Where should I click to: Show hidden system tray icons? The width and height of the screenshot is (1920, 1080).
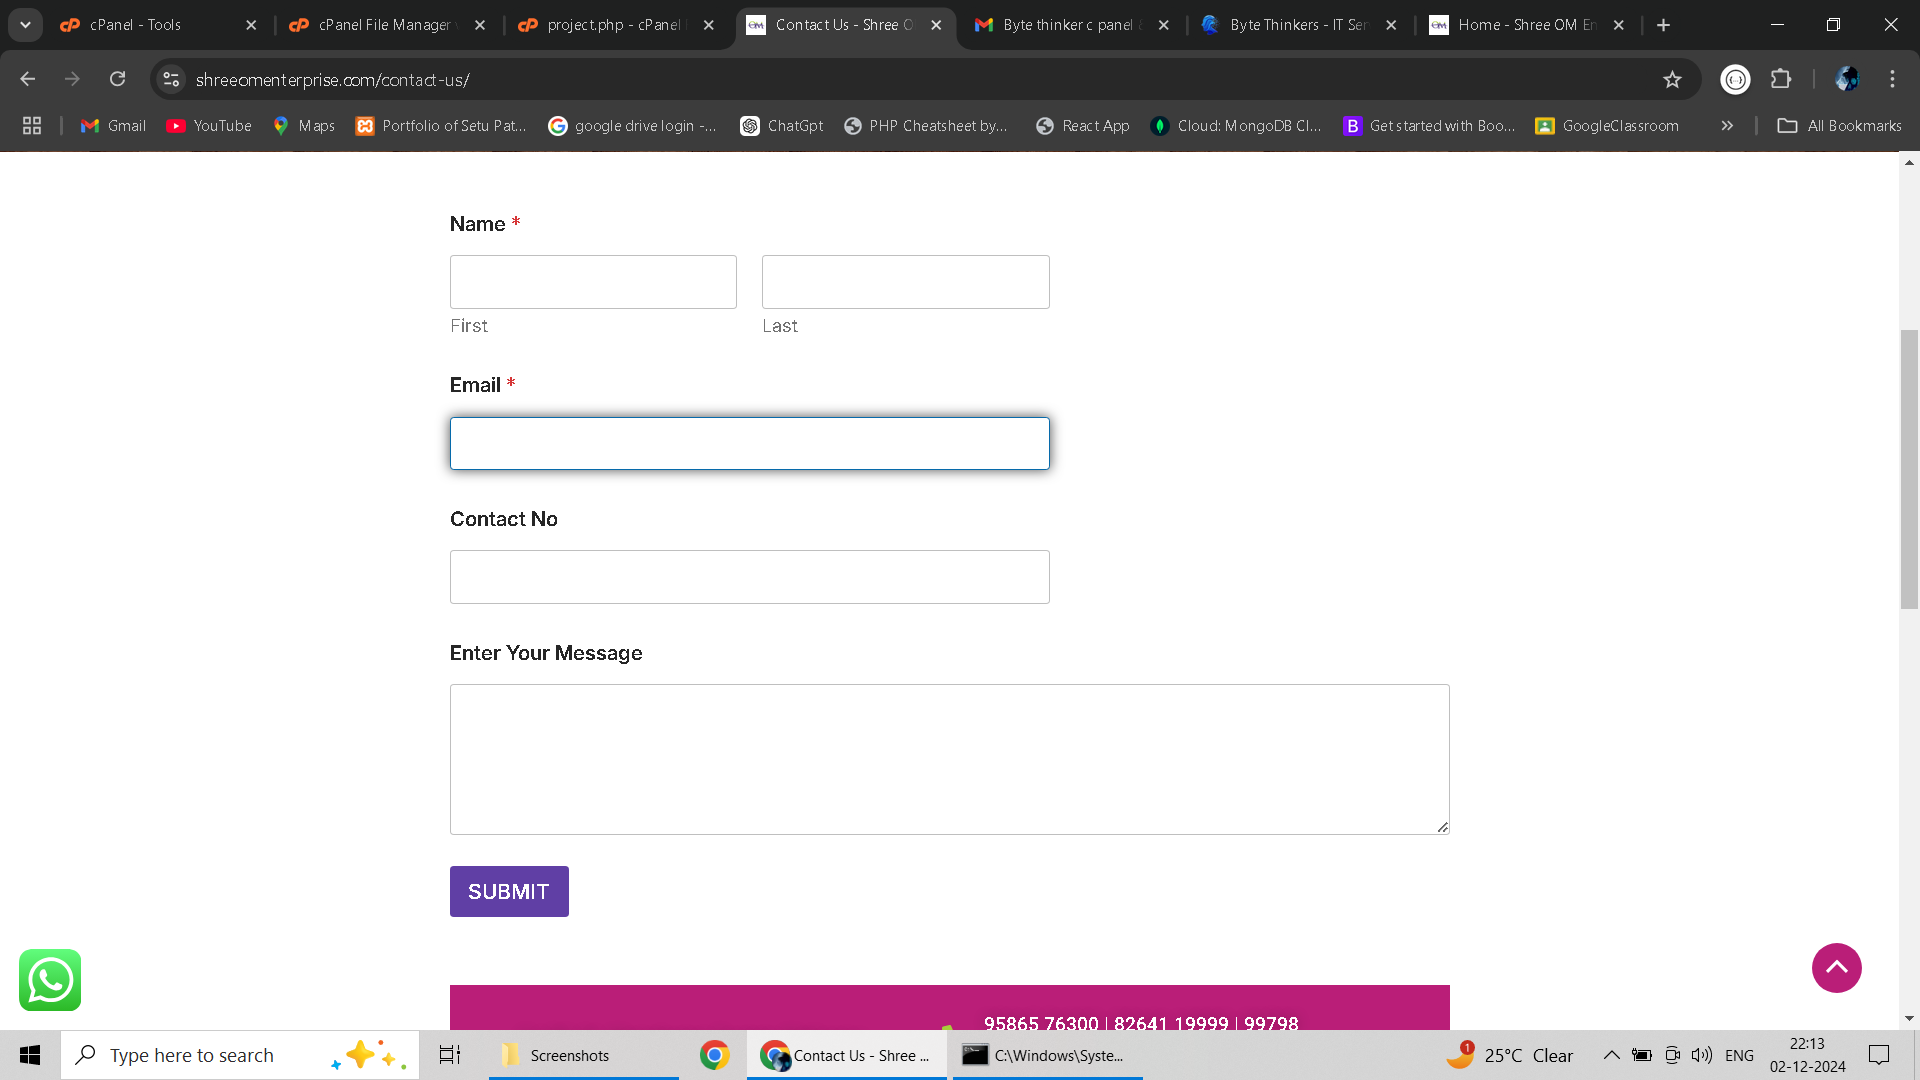(x=1611, y=1055)
